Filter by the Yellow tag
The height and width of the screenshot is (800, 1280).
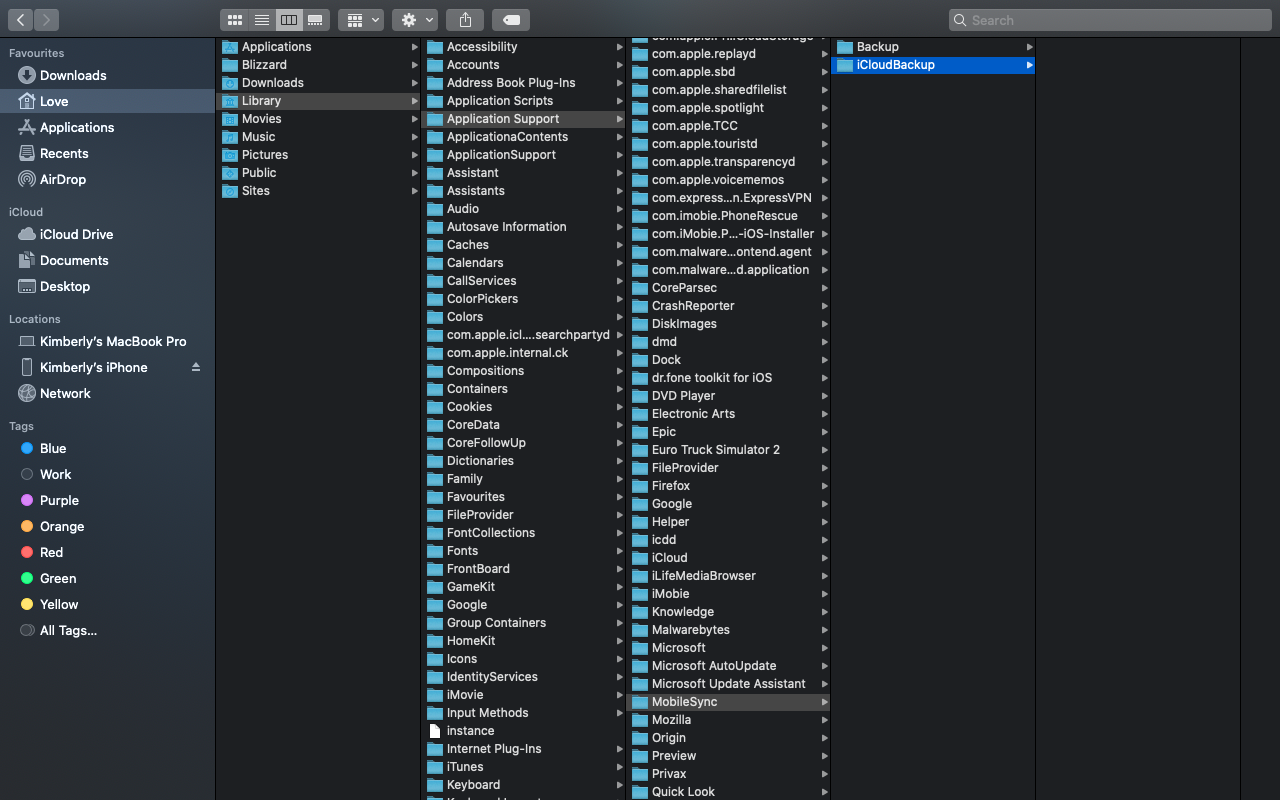[107, 604]
